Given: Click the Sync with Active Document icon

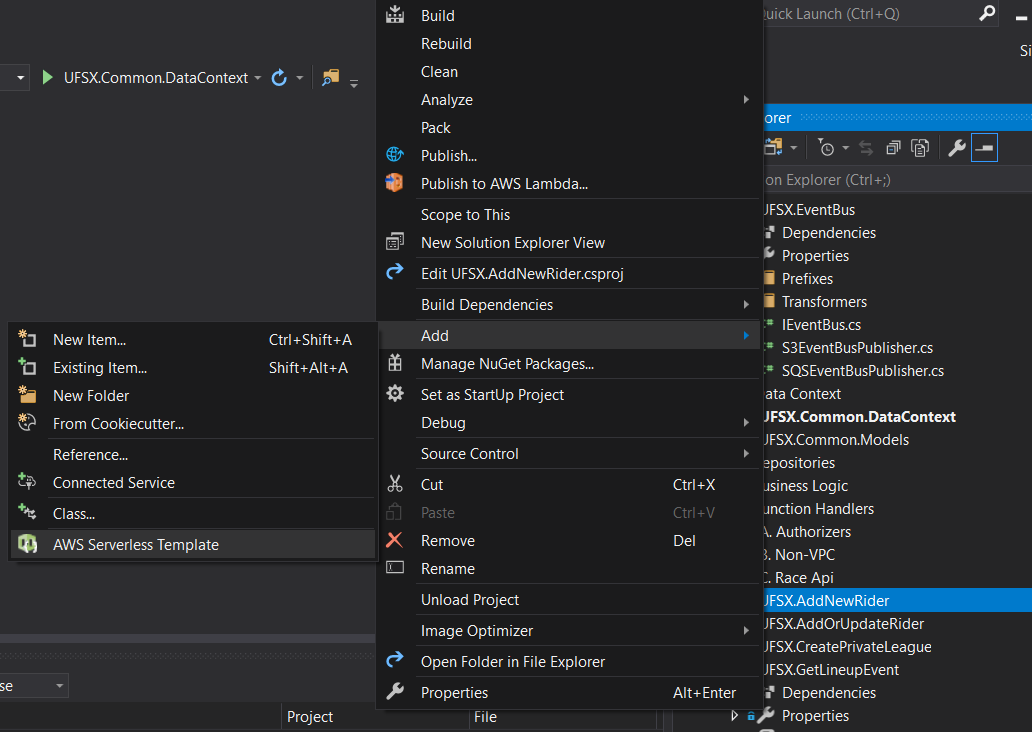Looking at the screenshot, I should pos(866,147).
